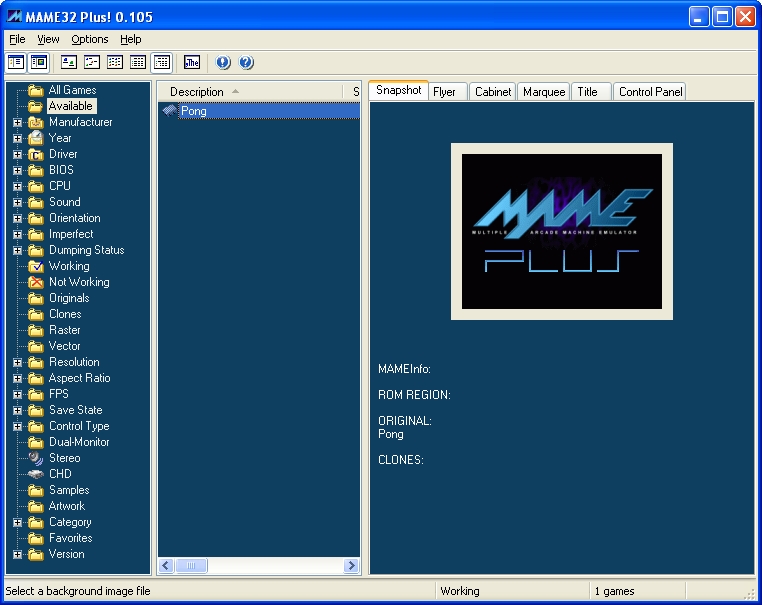This screenshot has height=605, width=762.
Task: Select the list view toolbar icon
Action: coord(115,62)
